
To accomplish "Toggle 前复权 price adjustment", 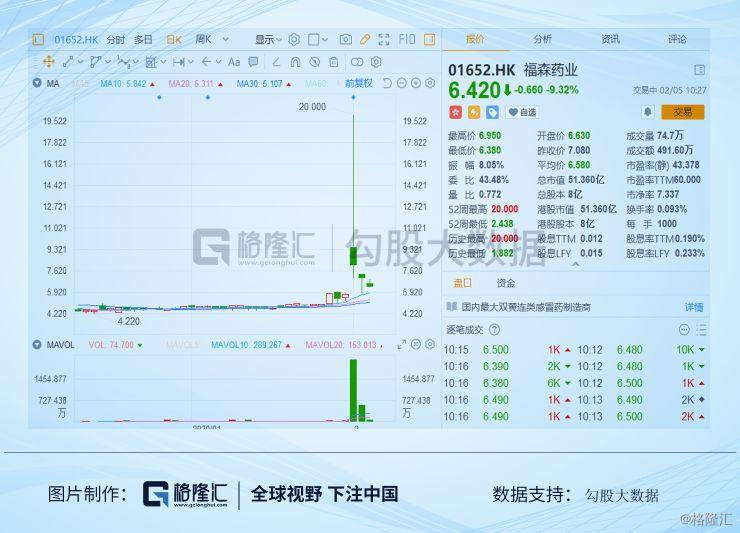I will coord(359,84).
